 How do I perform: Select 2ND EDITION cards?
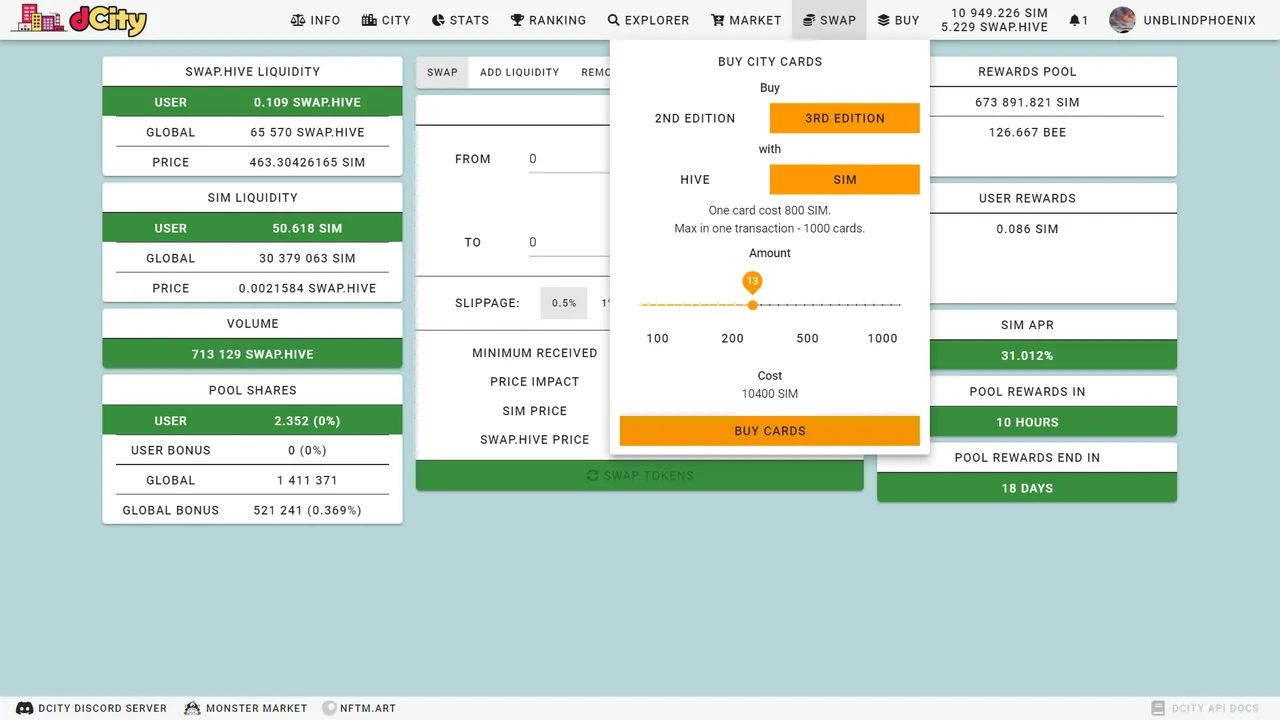point(695,118)
